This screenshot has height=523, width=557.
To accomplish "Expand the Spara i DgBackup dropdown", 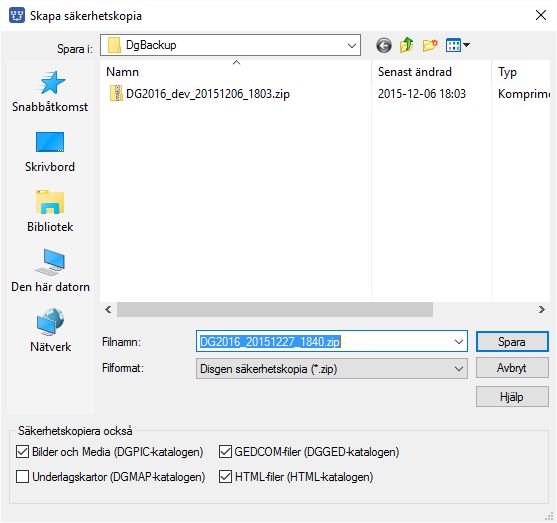I will [352, 45].
